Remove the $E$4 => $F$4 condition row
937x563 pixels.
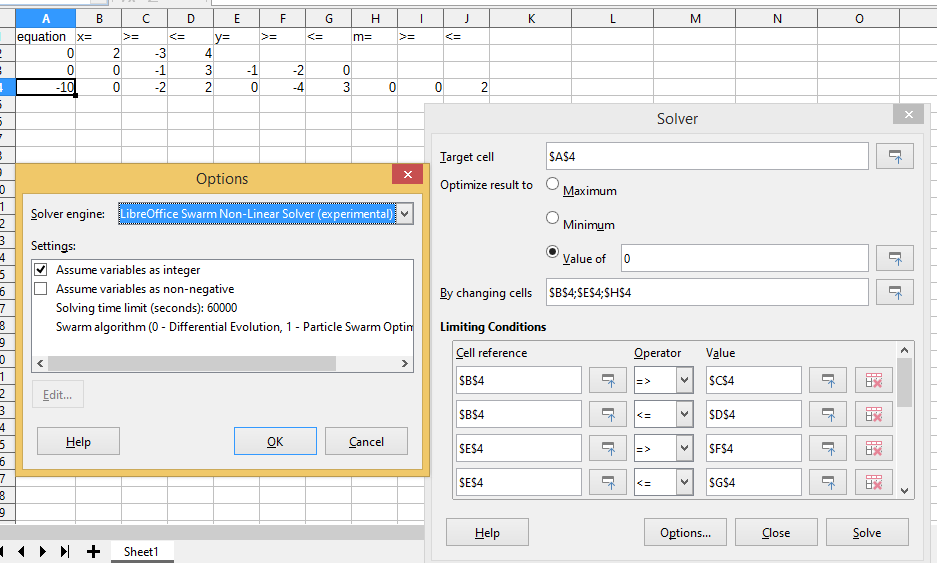(x=874, y=448)
